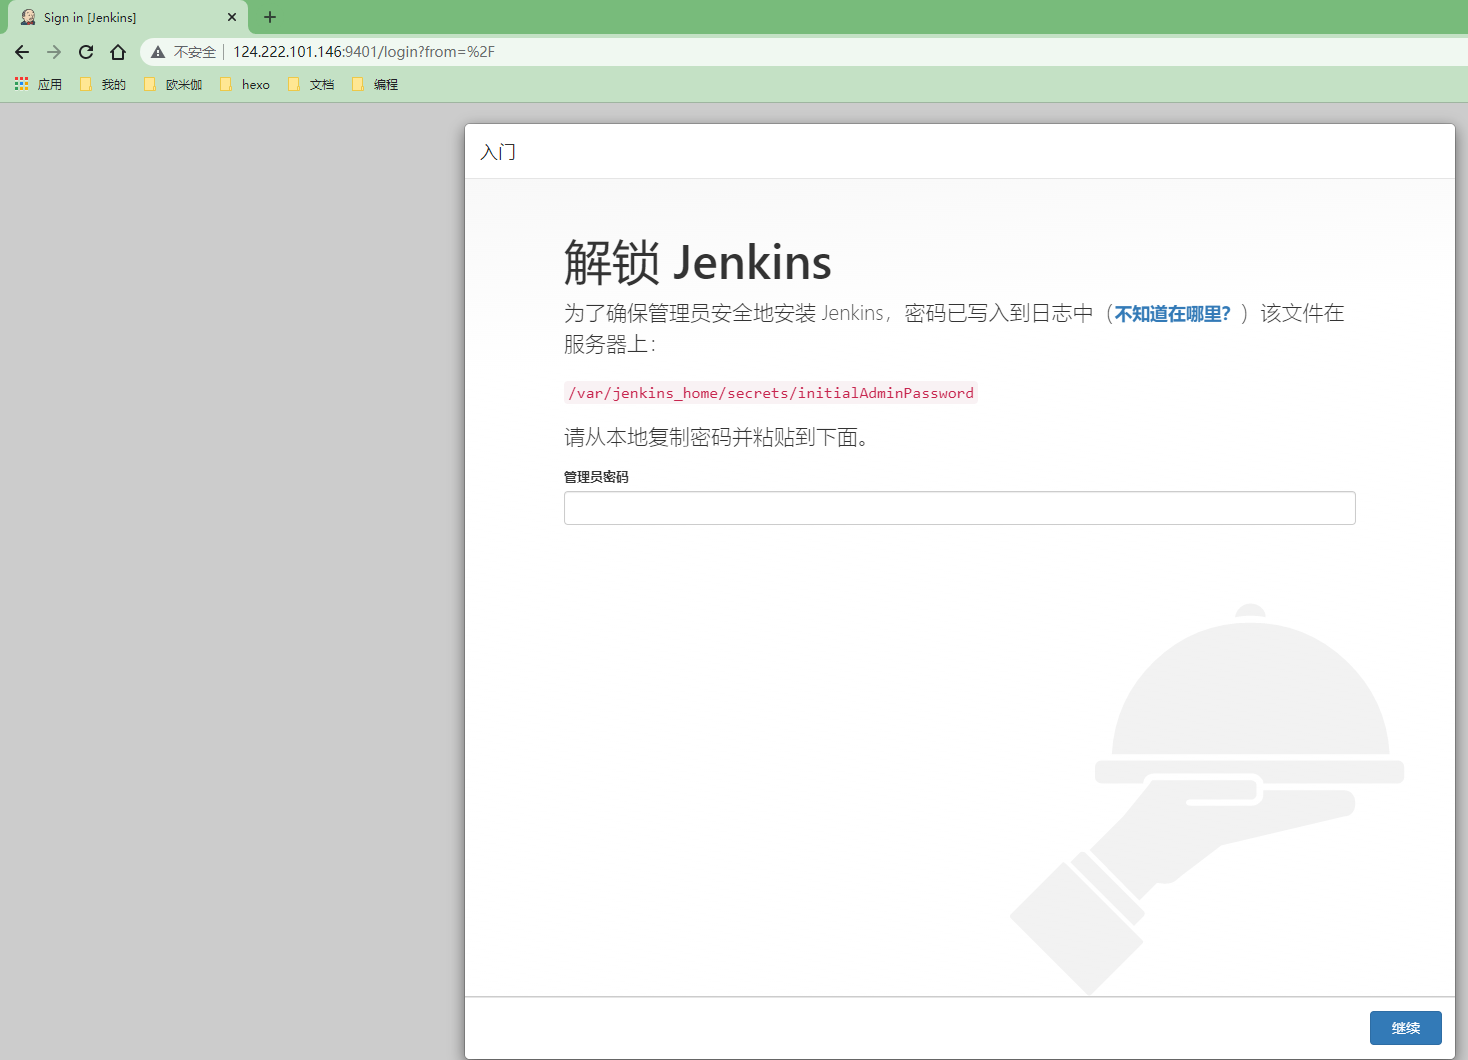Click the 请从本地复制密码并粘贴到下面 text

tap(716, 437)
